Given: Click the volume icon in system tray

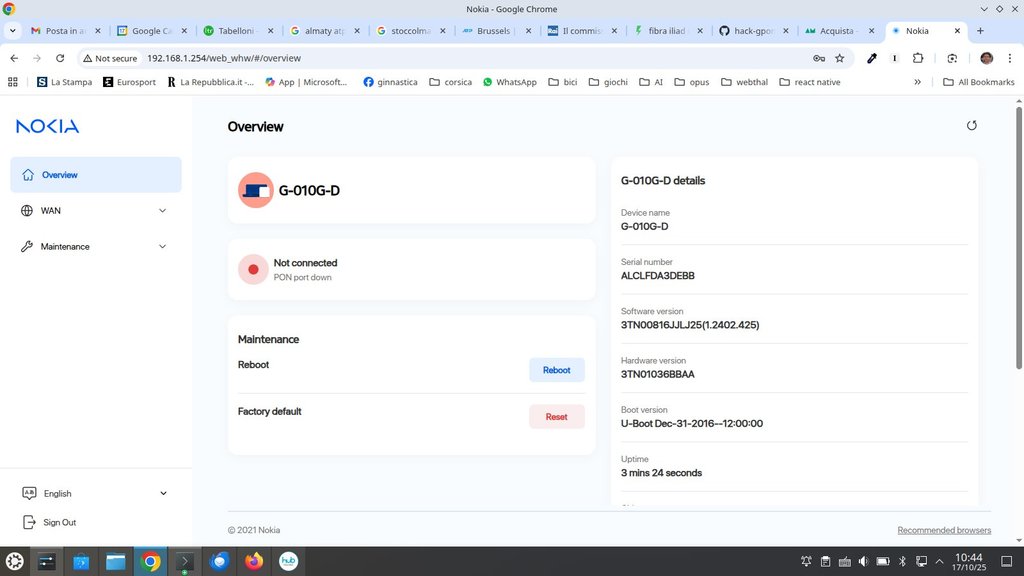Looking at the screenshot, I should [x=863, y=561].
